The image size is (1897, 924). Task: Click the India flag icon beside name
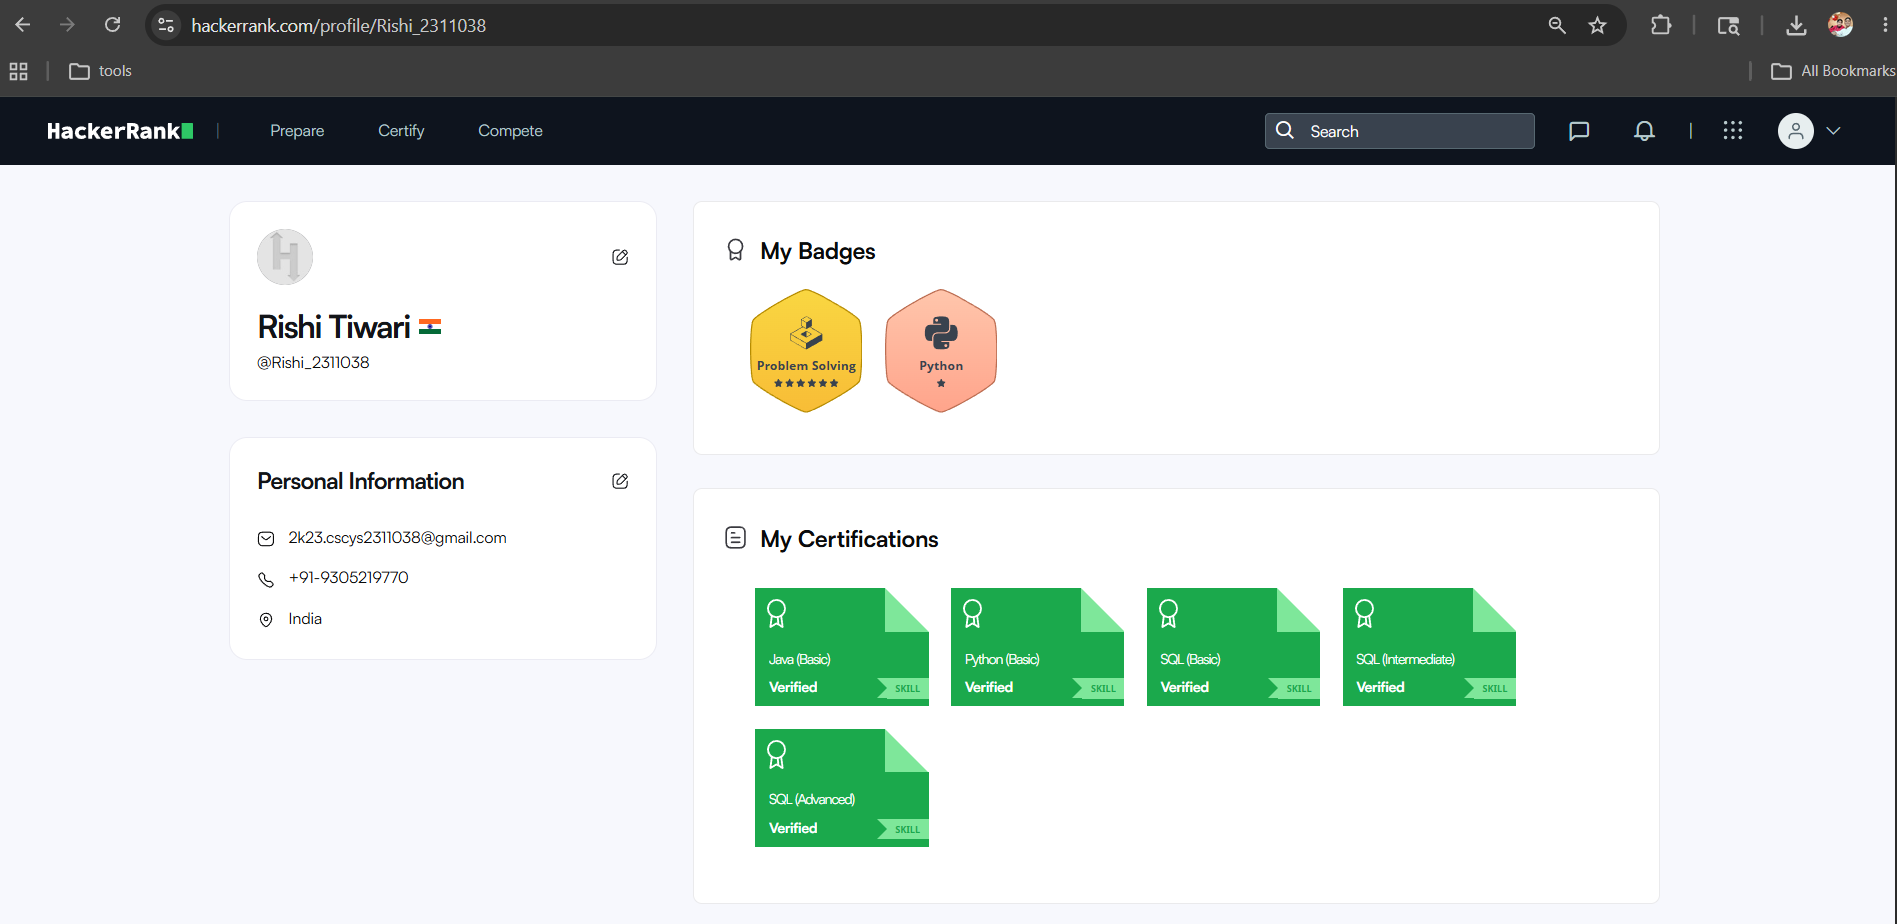click(430, 327)
